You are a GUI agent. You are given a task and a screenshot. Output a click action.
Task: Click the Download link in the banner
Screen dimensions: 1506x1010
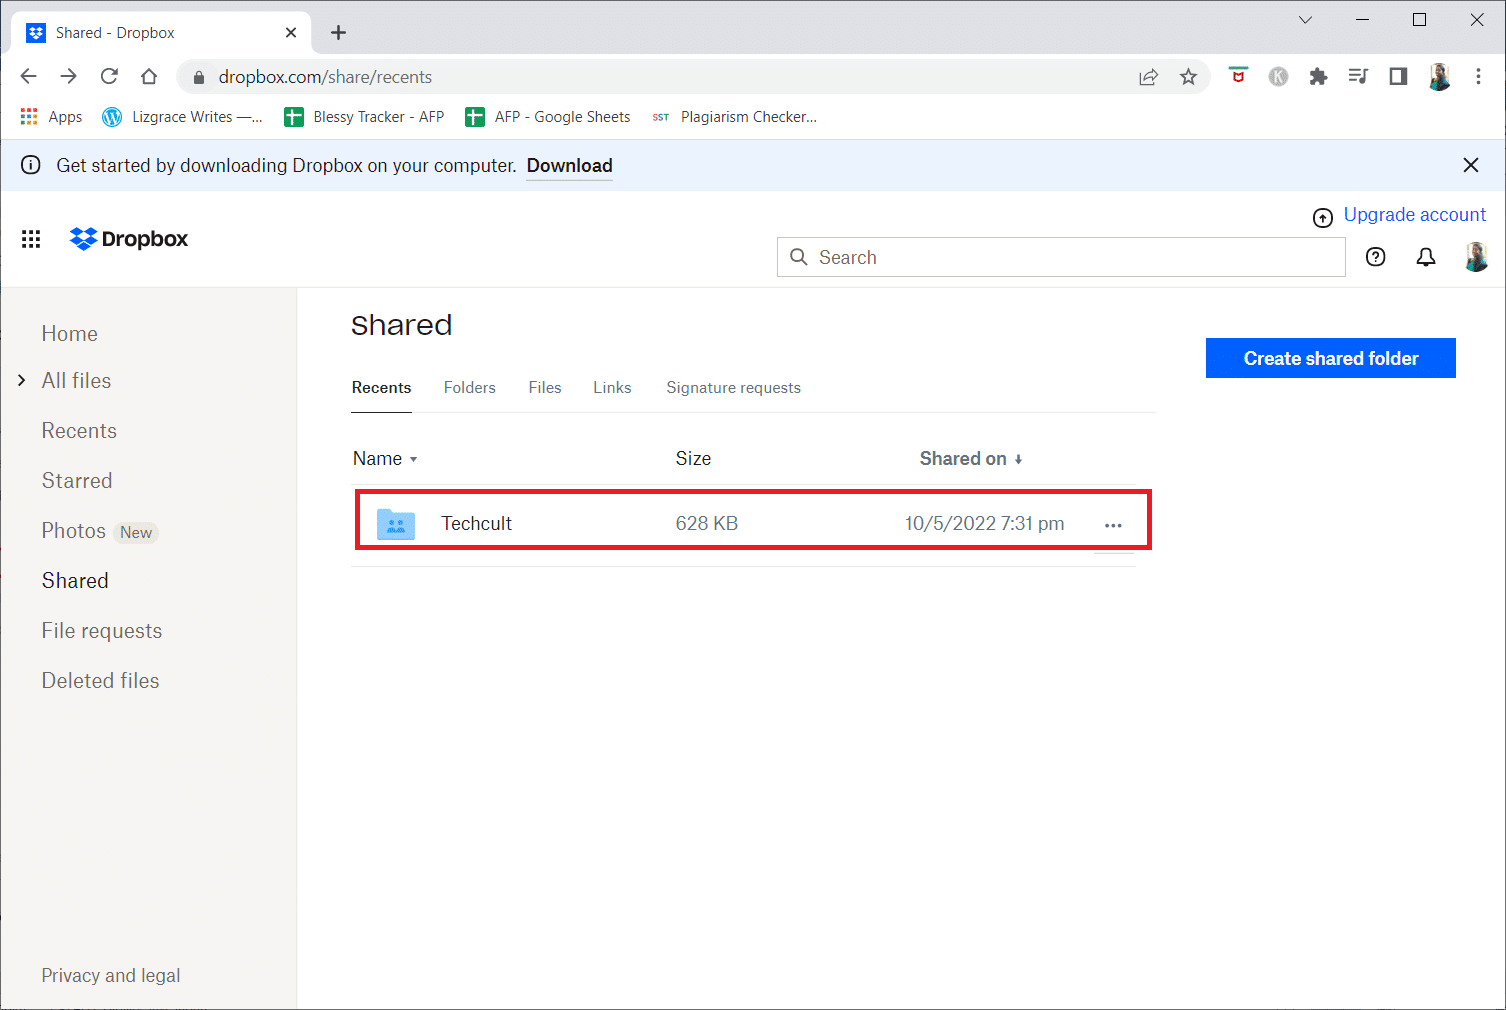(570, 166)
